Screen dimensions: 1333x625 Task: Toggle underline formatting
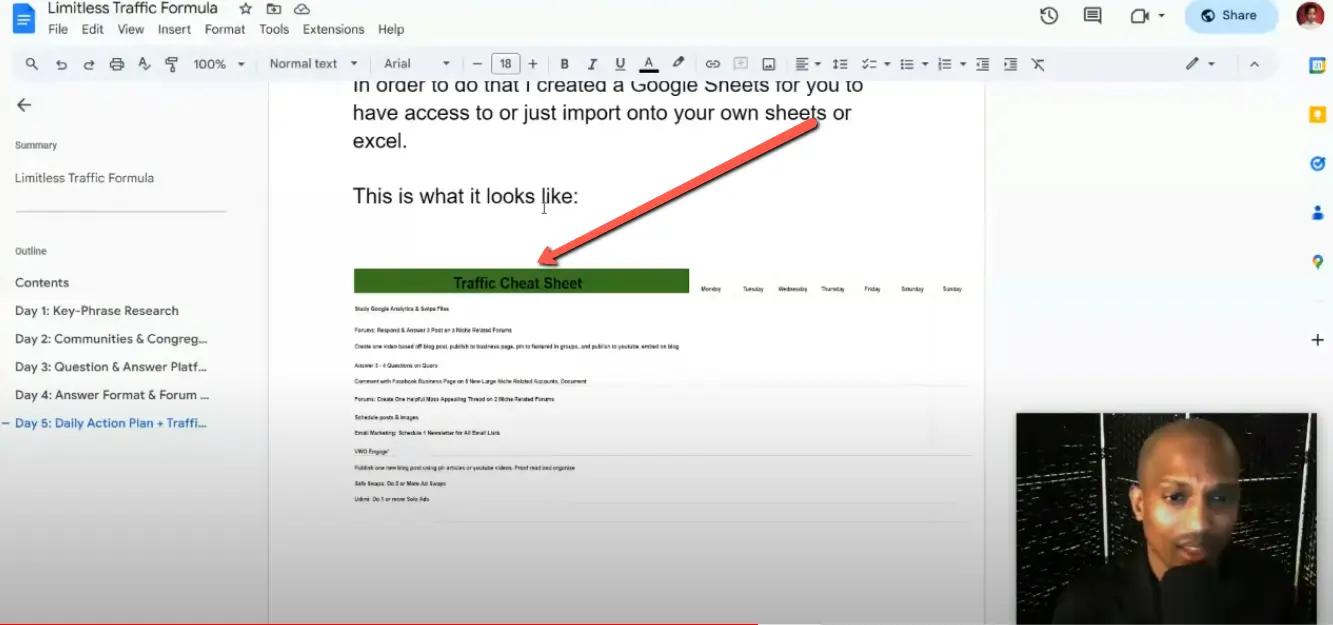pyautogui.click(x=620, y=64)
